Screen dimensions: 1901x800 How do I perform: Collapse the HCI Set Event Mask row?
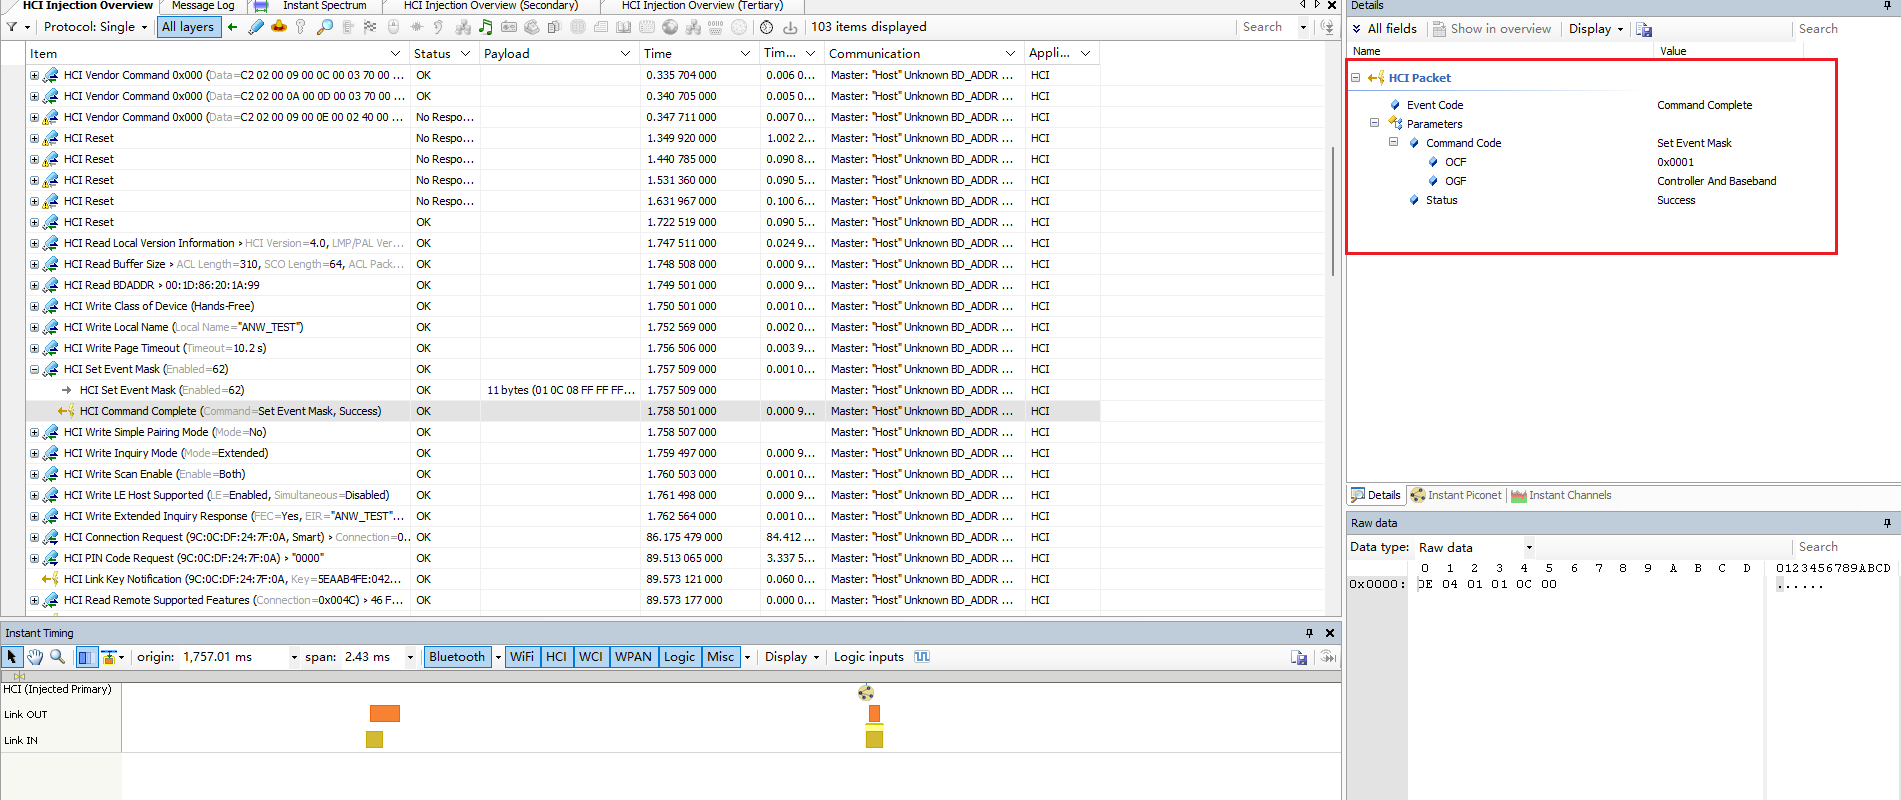pyautogui.click(x=34, y=369)
